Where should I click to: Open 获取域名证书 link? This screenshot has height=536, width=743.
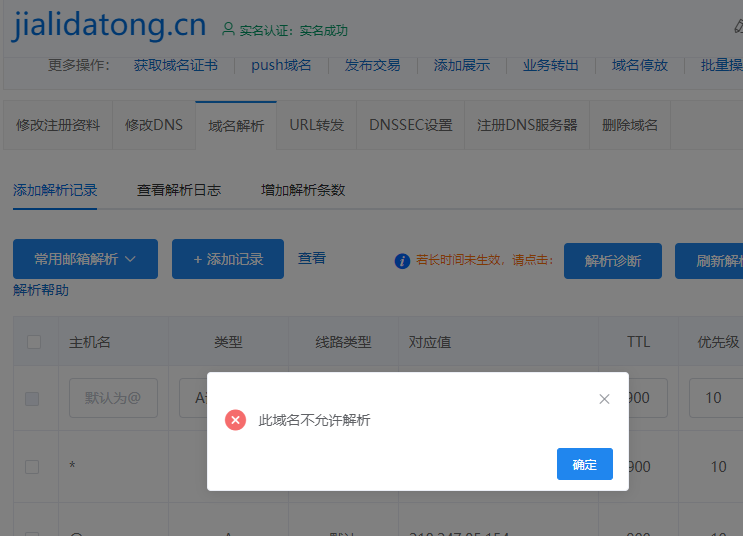176,65
